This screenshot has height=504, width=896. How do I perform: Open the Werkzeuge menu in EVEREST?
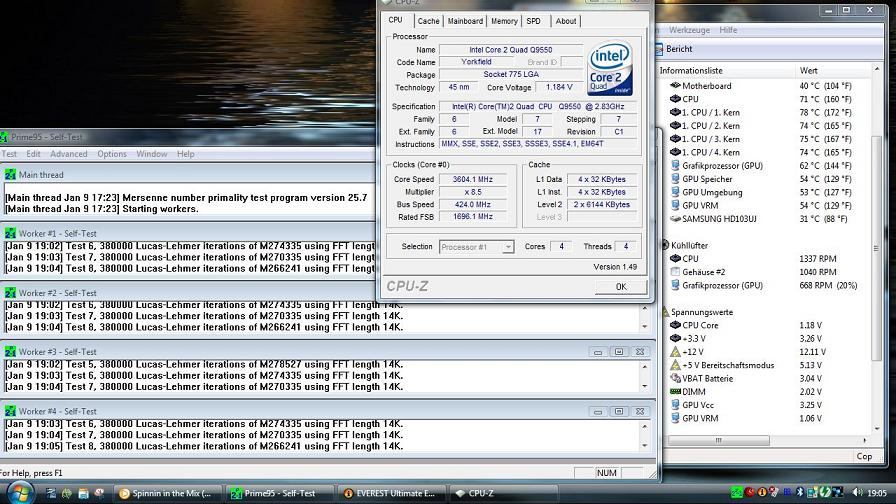pyautogui.click(x=689, y=30)
